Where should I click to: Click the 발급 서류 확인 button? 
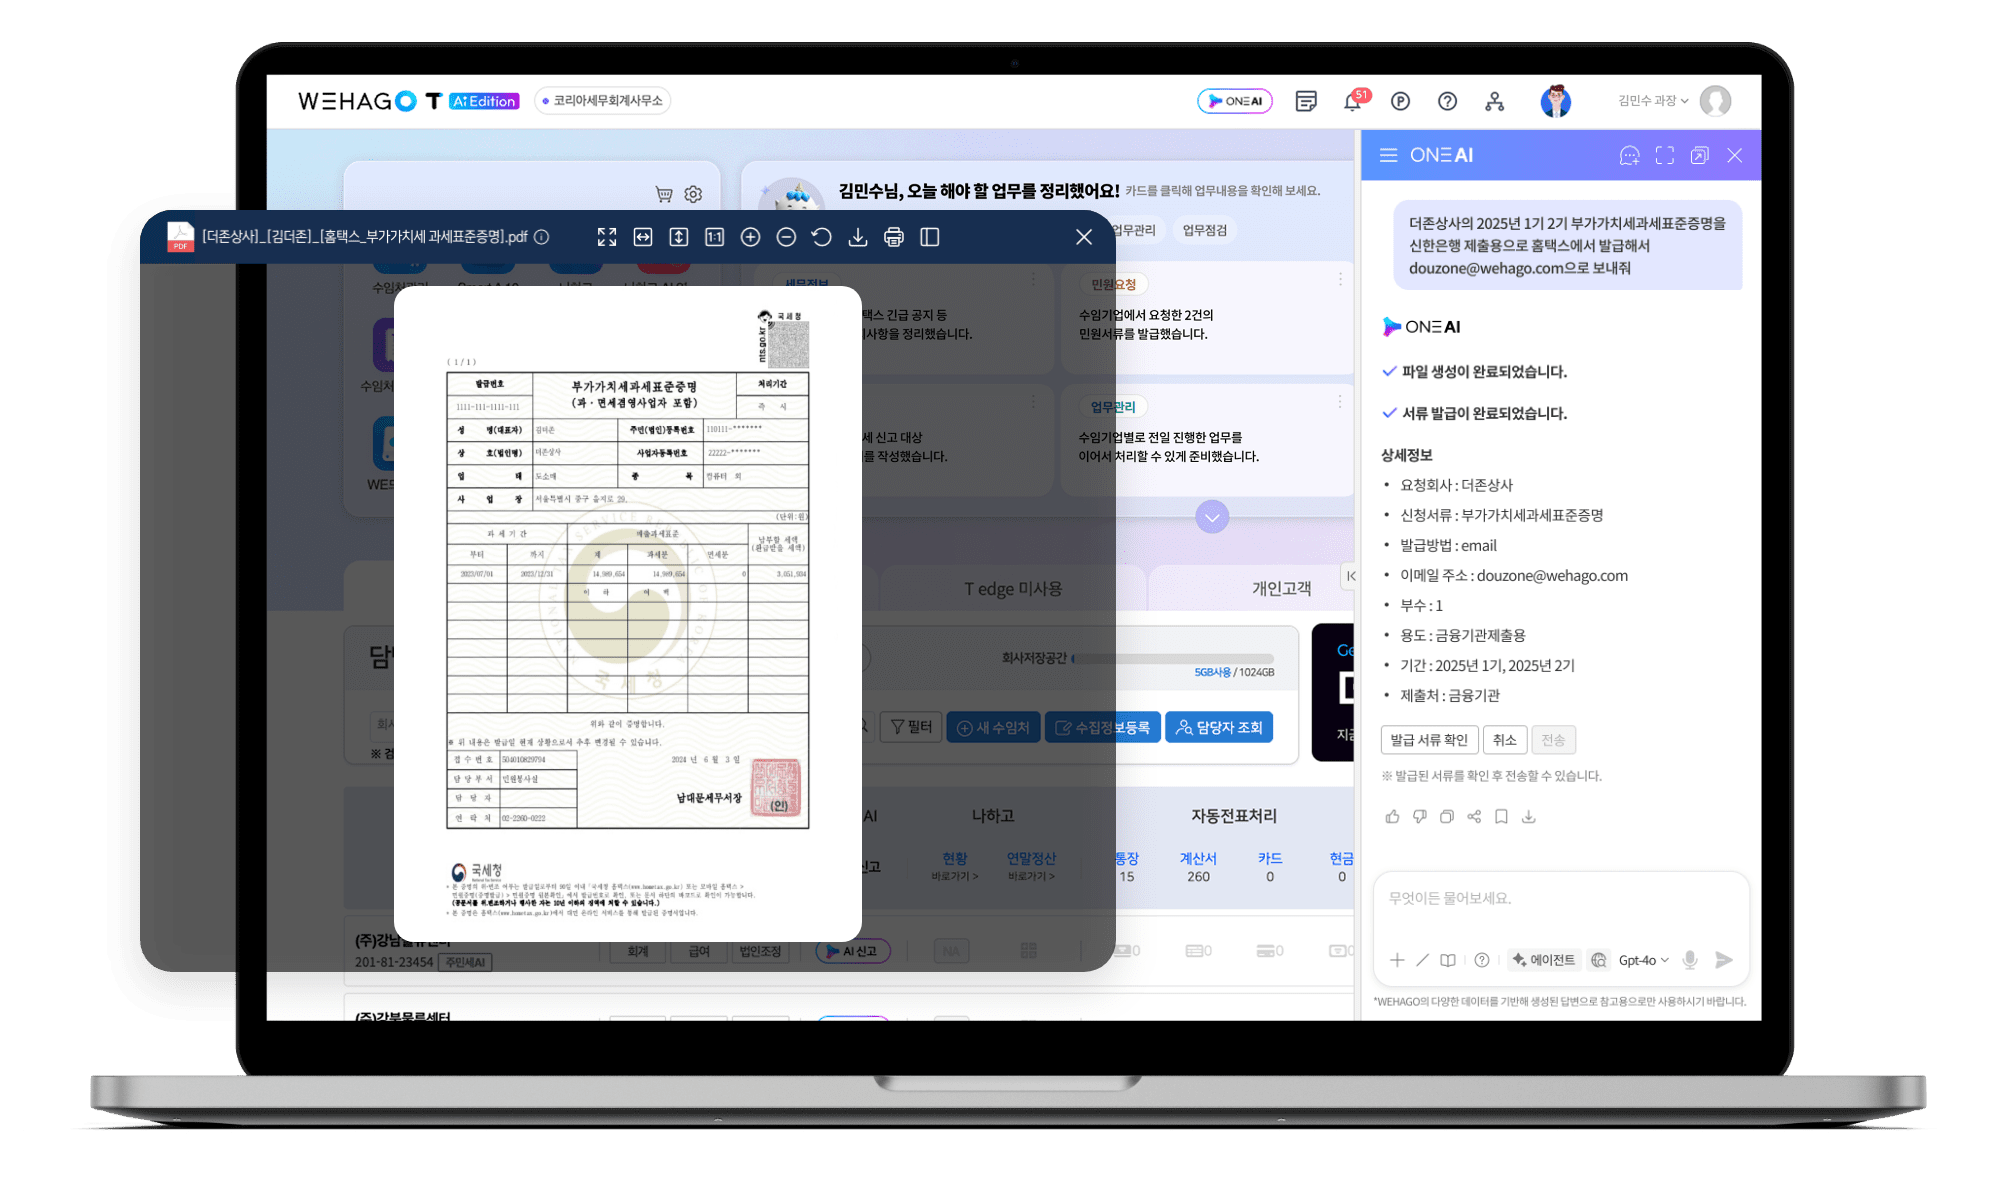[1428, 740]
